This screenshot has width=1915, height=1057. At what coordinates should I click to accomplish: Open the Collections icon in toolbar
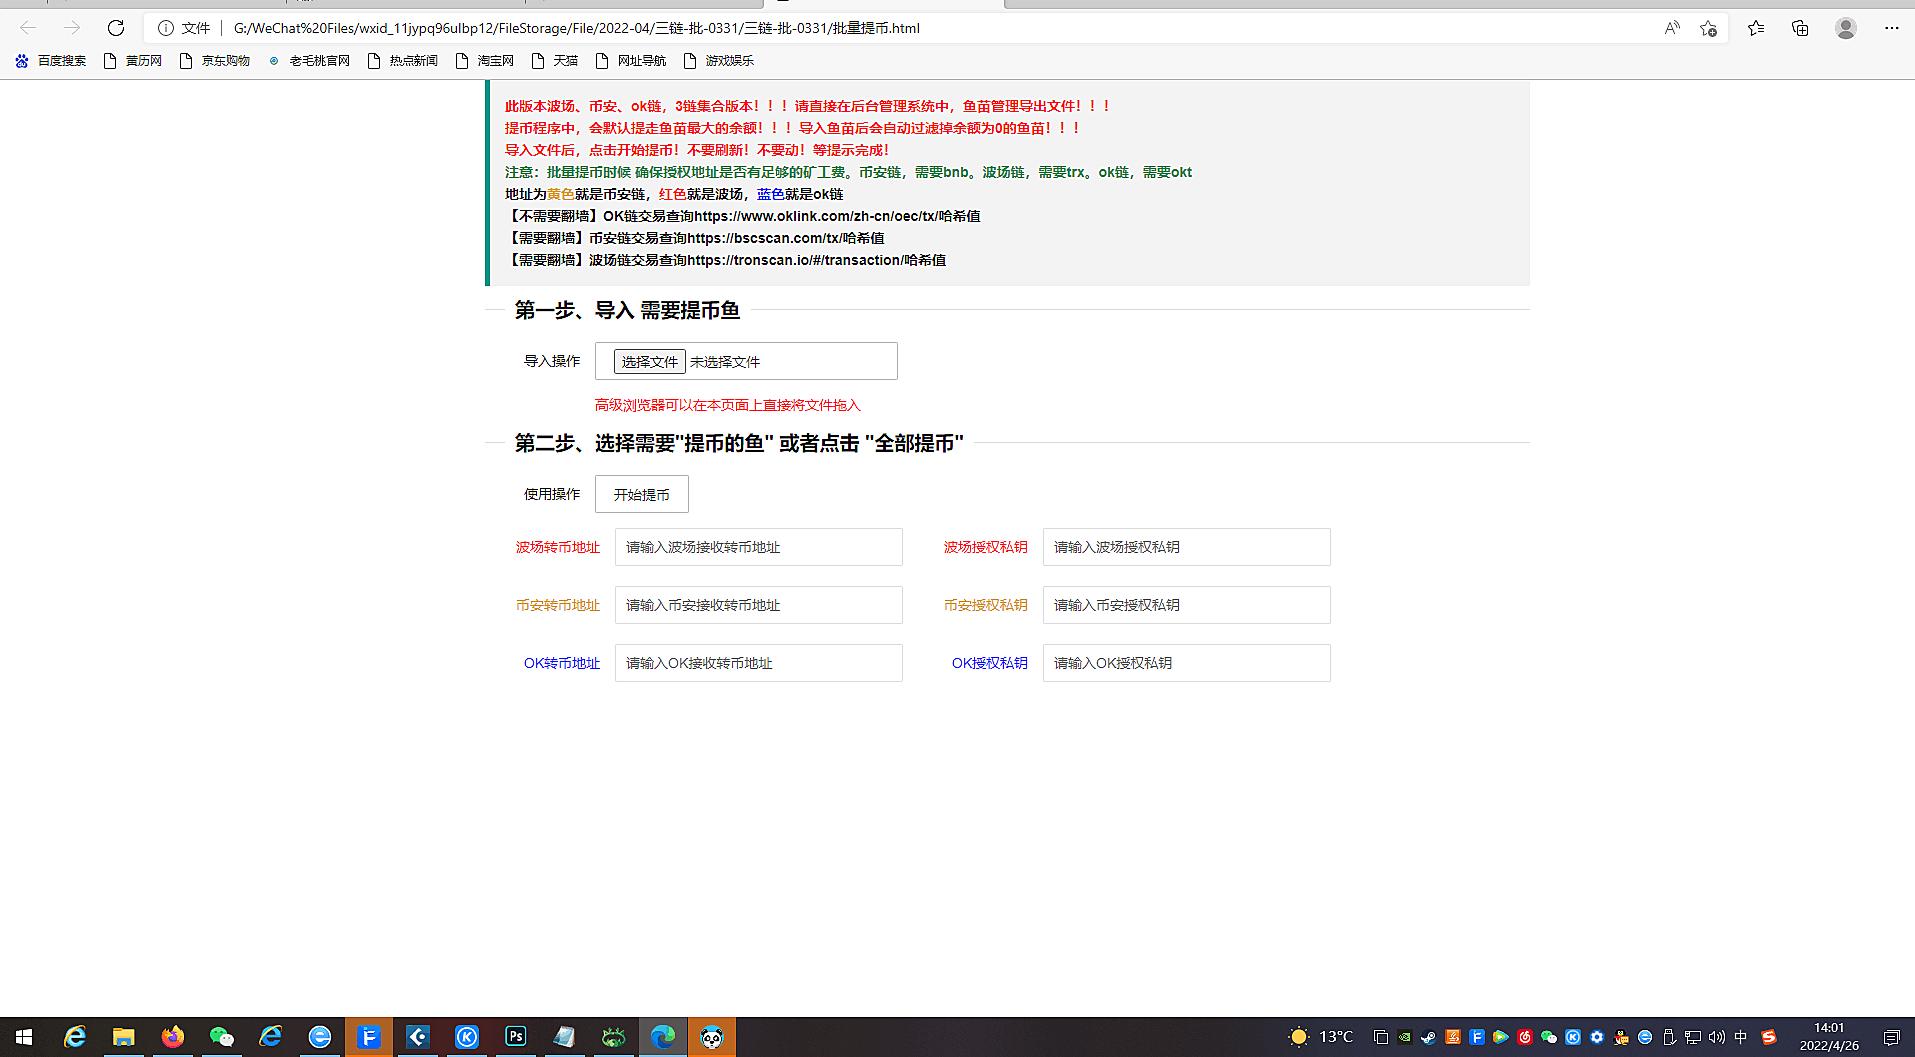click(x=1800, y=28)
